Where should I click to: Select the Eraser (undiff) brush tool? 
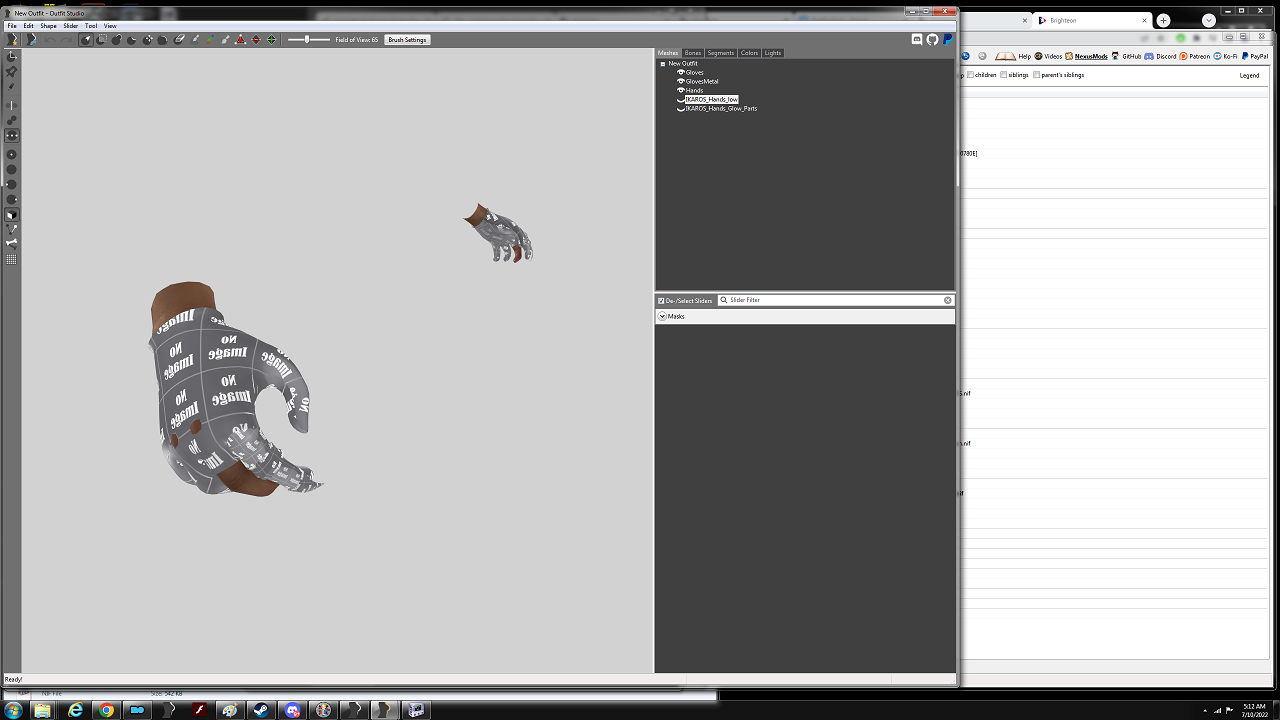pos(179,40)
